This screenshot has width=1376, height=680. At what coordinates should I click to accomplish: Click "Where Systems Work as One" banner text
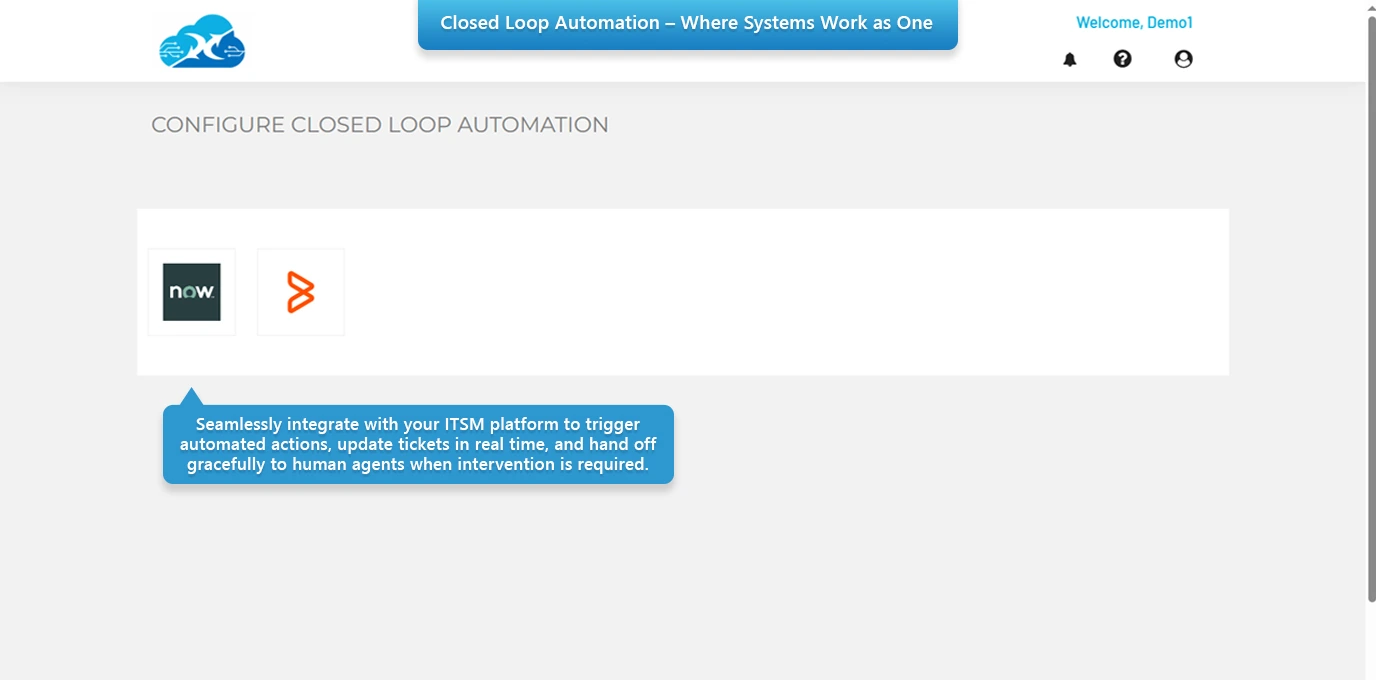pos(806,23)
